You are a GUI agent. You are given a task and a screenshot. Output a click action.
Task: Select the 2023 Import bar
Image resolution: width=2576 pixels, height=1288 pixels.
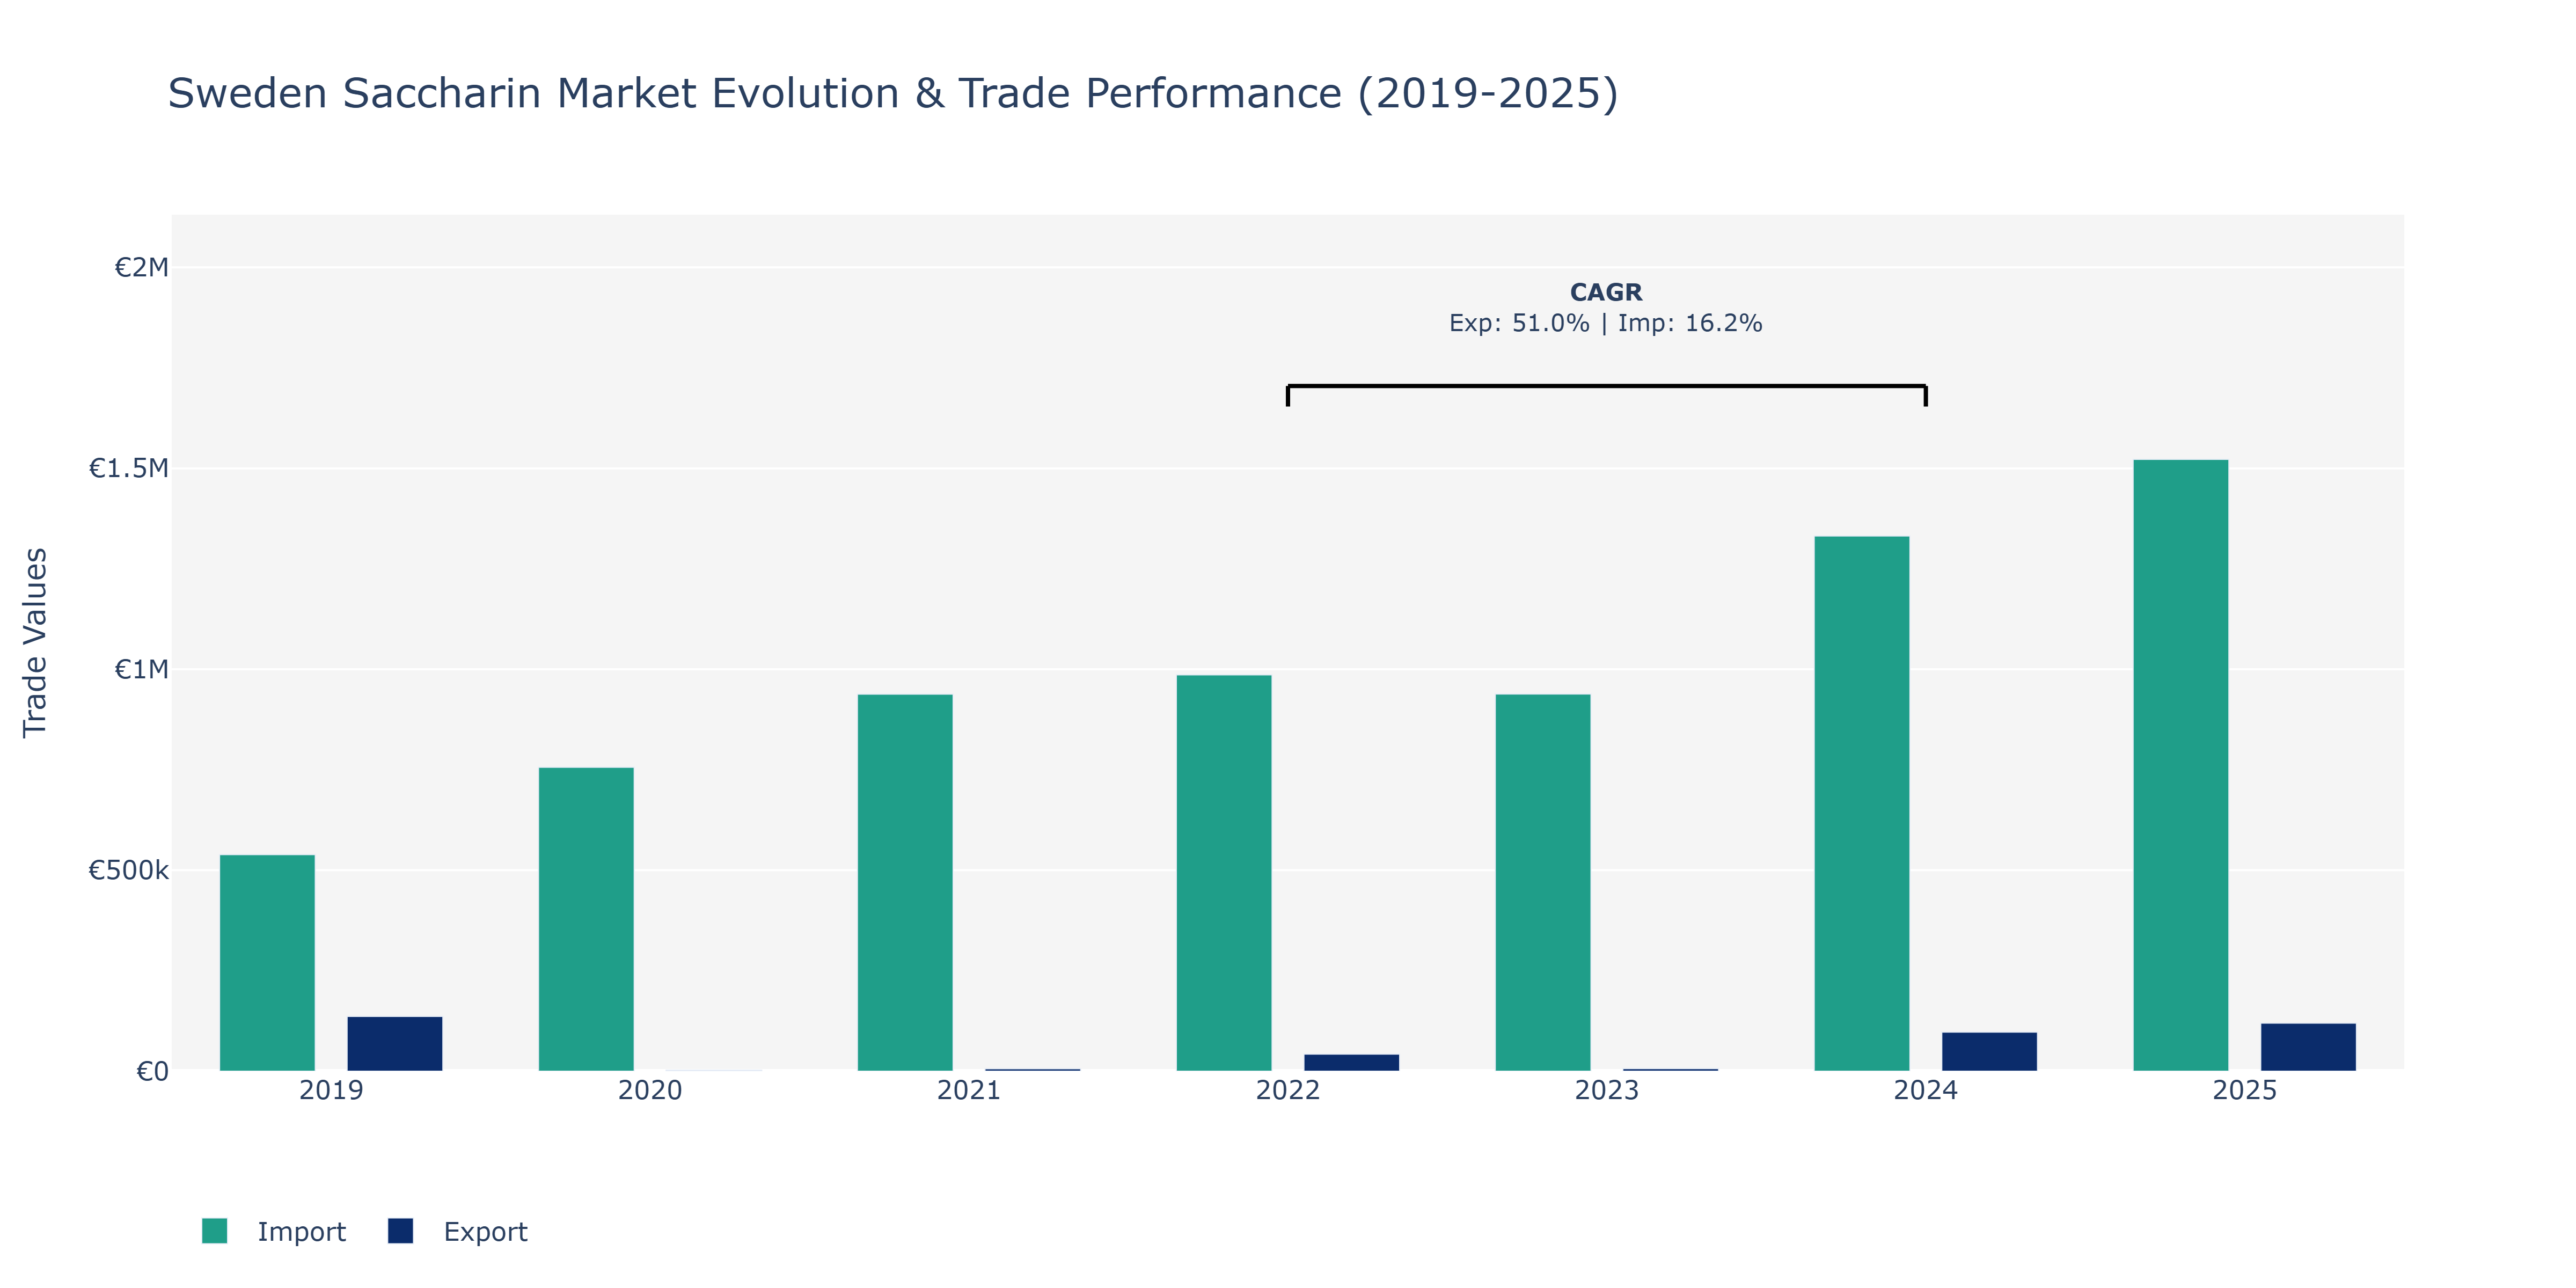click(x=1543, y=883)
